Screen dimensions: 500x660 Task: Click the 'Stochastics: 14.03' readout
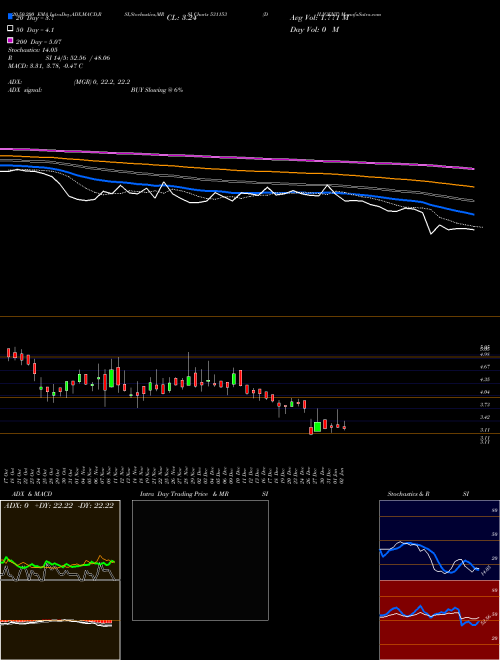(x=32, y=50)
